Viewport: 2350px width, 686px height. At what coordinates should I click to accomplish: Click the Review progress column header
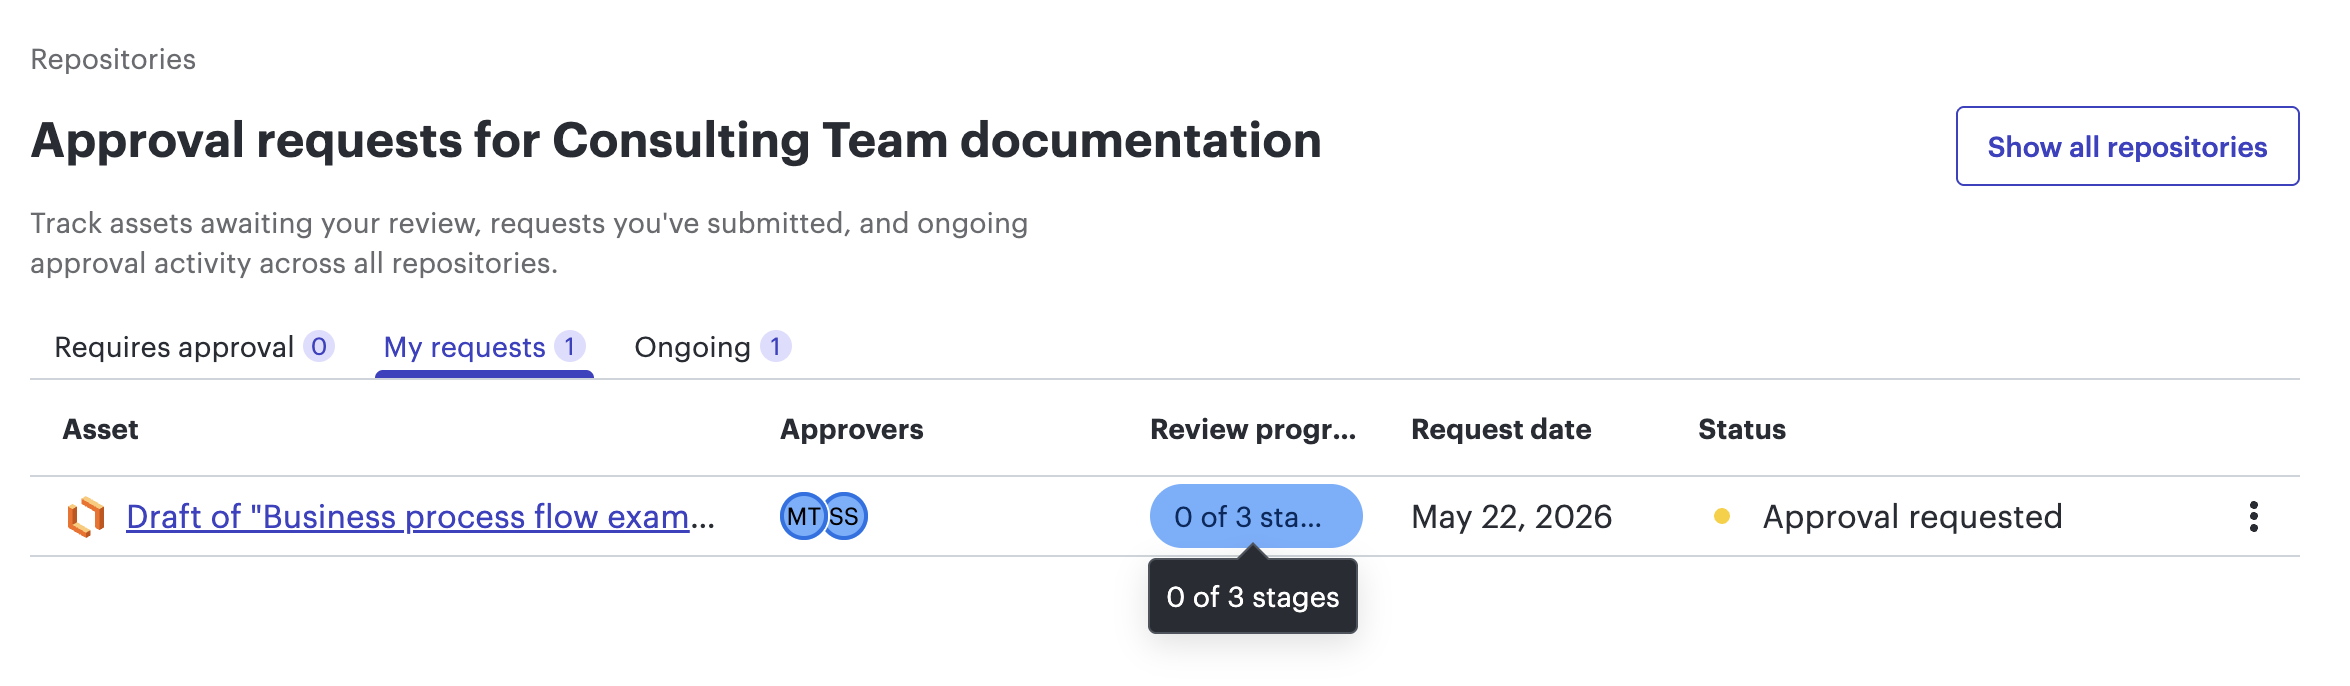tap(1253, 429)
